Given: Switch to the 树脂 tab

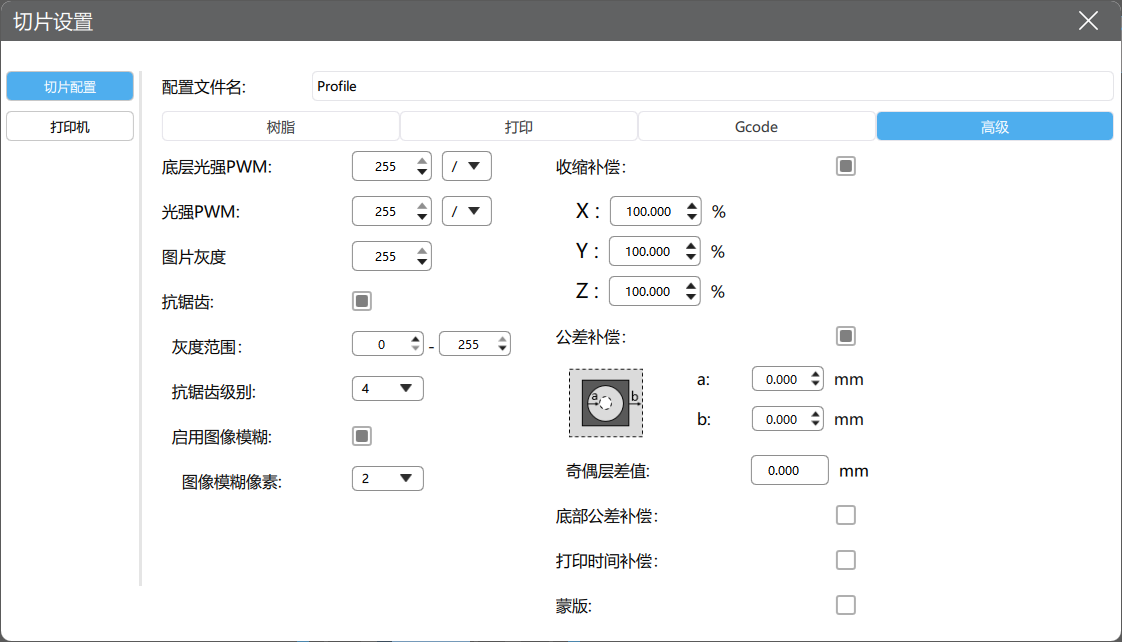Looking at the screenshot, I should pyautogui.click(x=280, y=127).
